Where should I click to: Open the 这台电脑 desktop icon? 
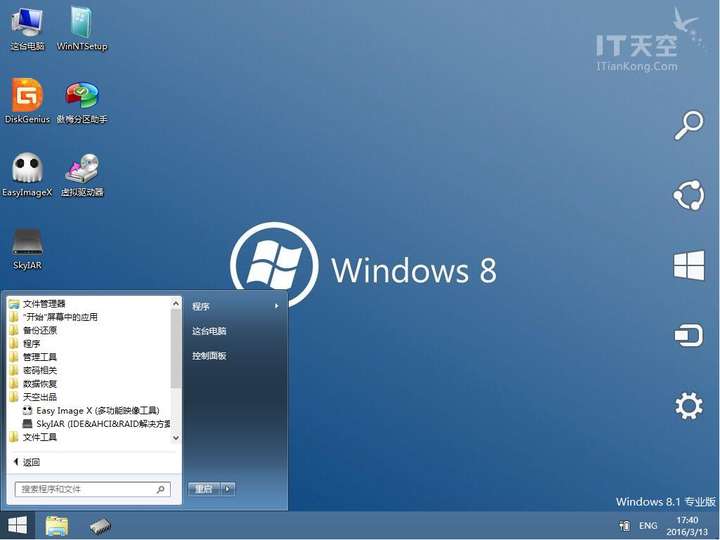(x=27, y=28)
